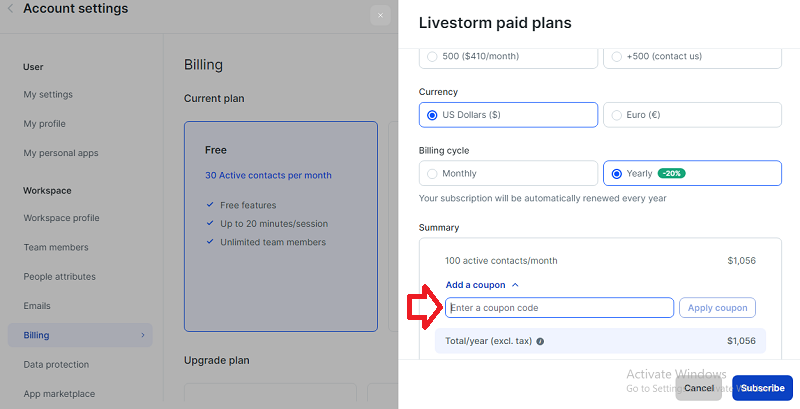This screenshot has height=409, width=800.
Task: Click Unlimited team members item
Action: [273, 242]
